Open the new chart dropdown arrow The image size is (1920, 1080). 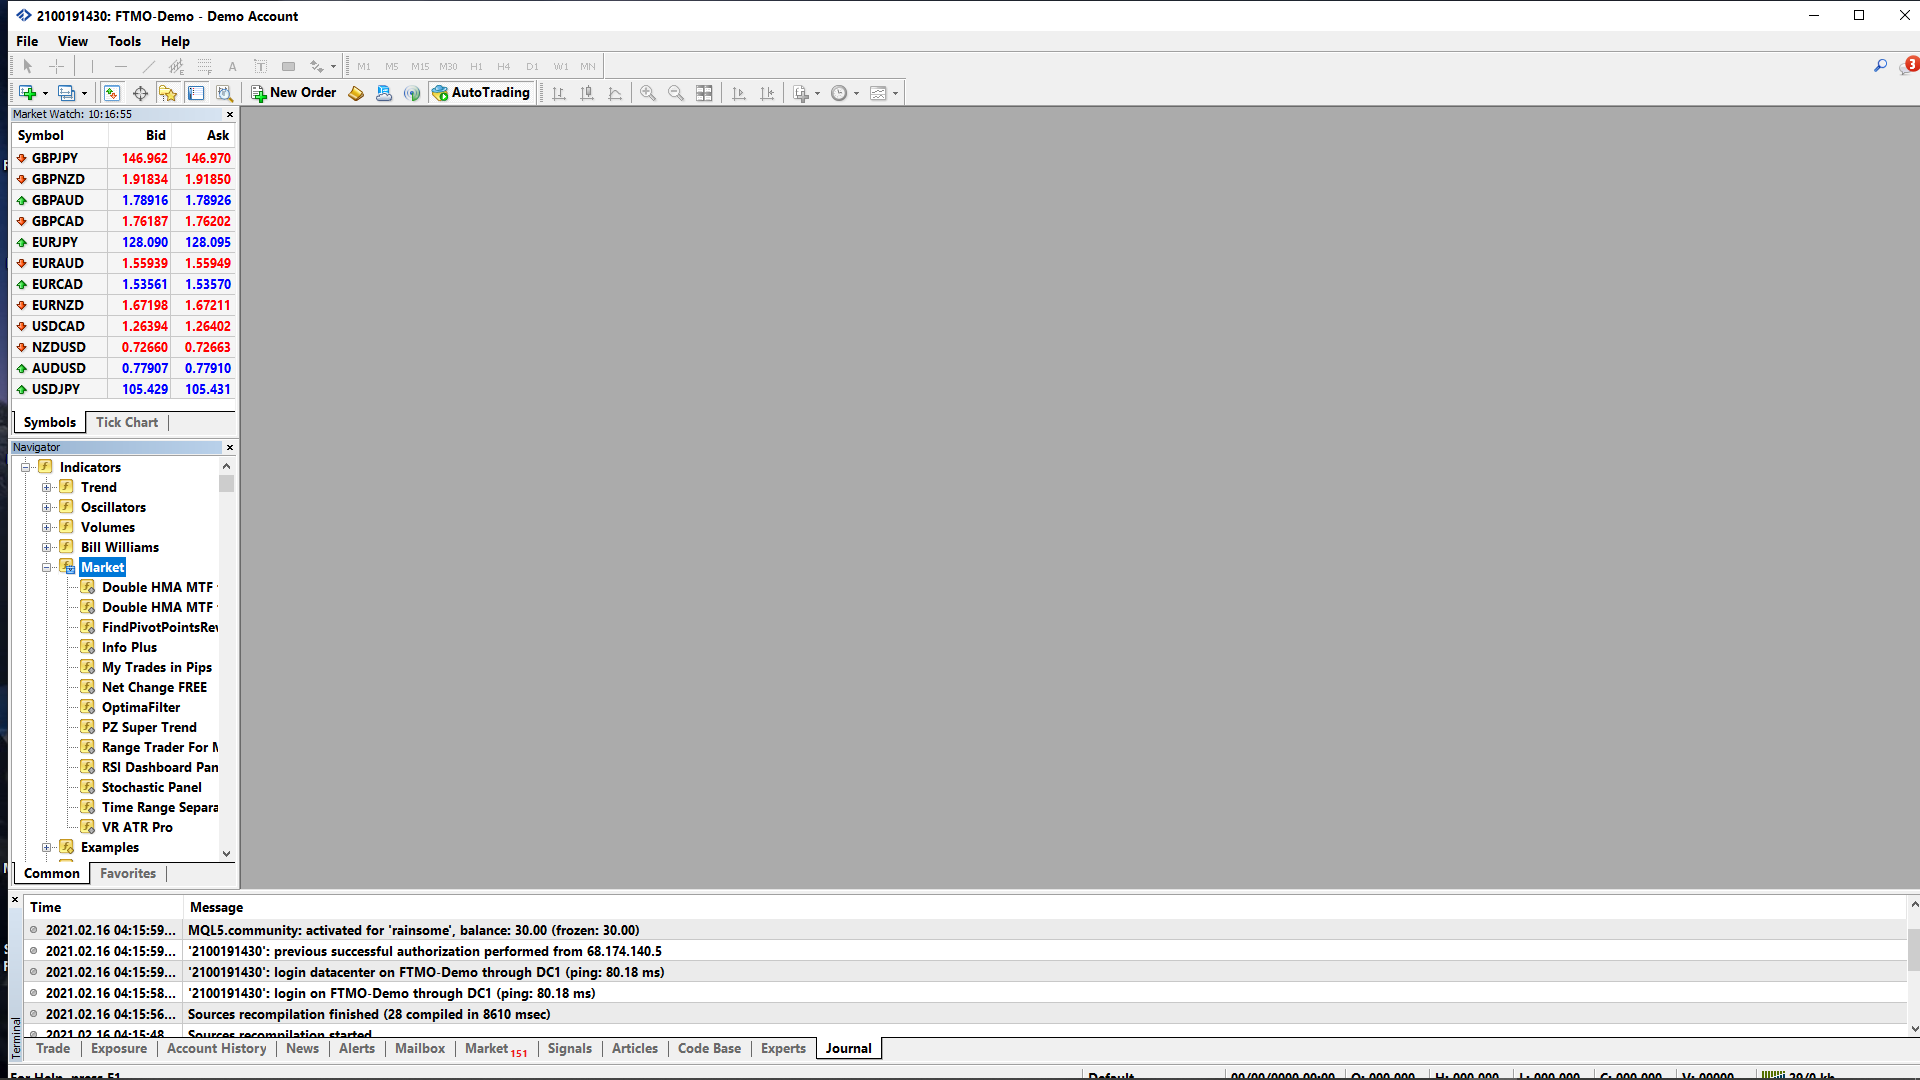(x=45, y=94)
